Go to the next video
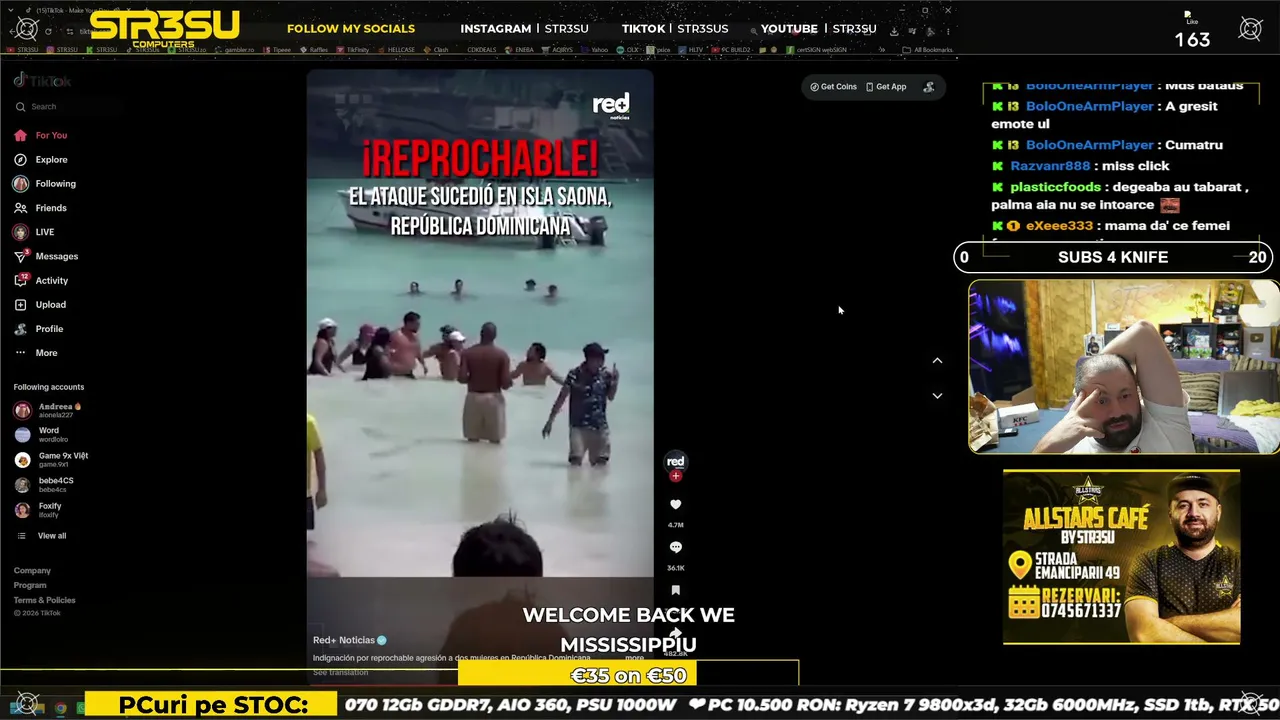The image size is (1280, 720). pos(937,396)
